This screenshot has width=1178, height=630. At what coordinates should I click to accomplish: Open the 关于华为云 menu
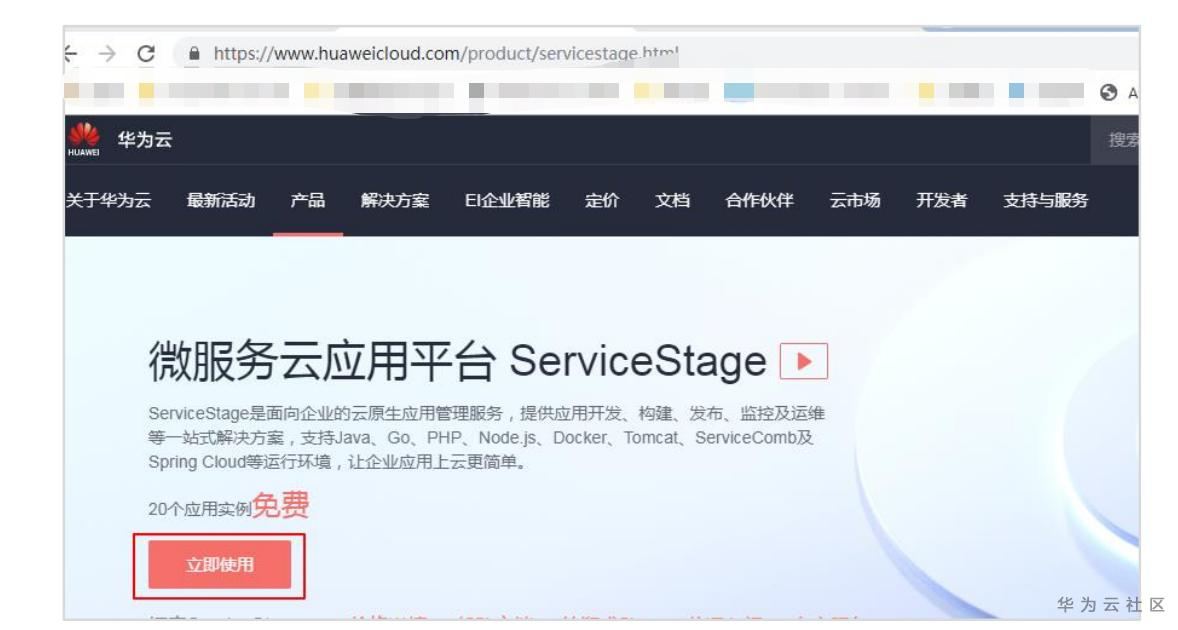tap(108, 200)
